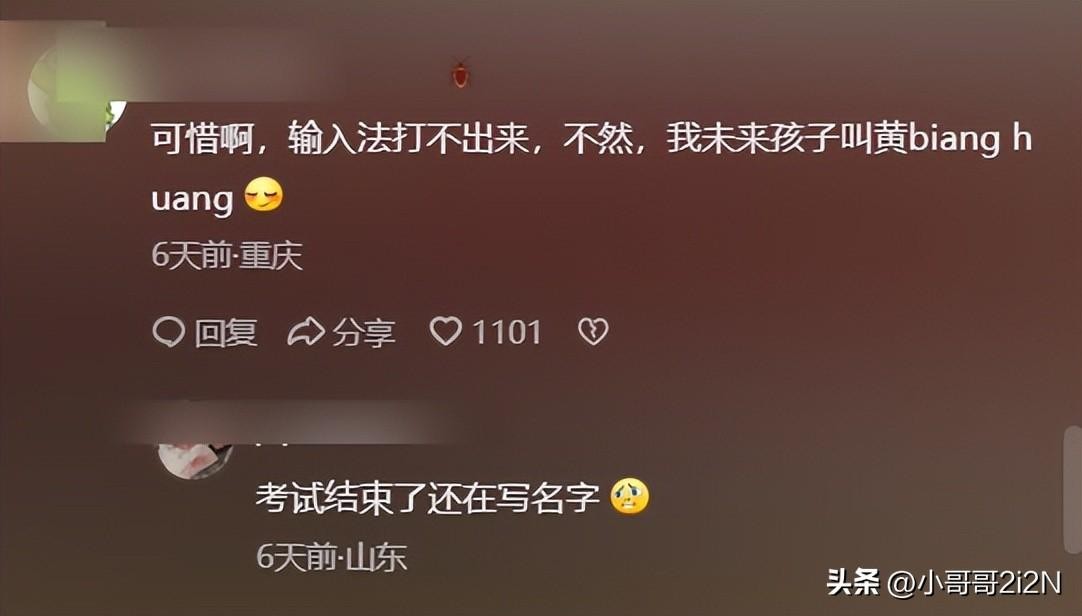Dislike comment with broken heart icon
This screenshot has height=616, width=1082.
click(x=593, y=332)
